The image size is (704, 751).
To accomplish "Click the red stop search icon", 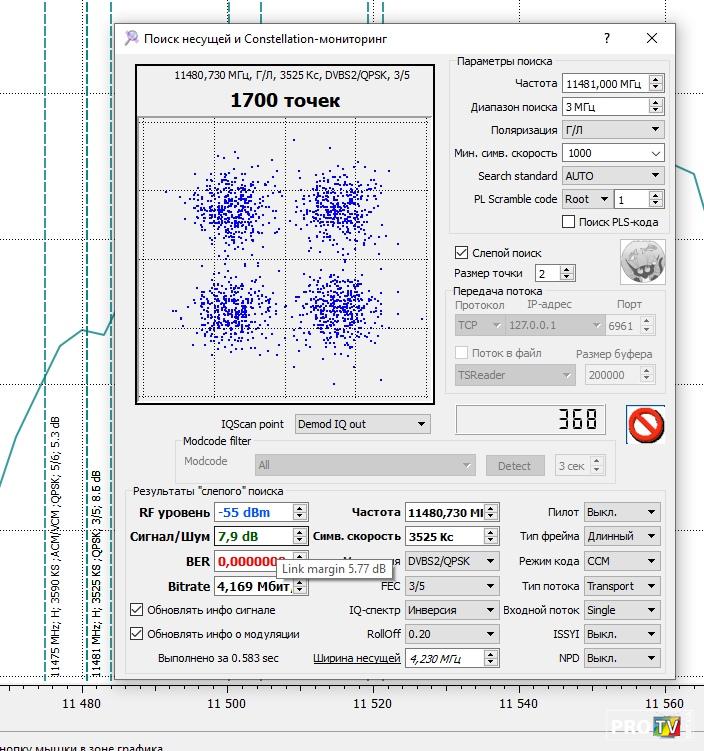I will (645, 424).
